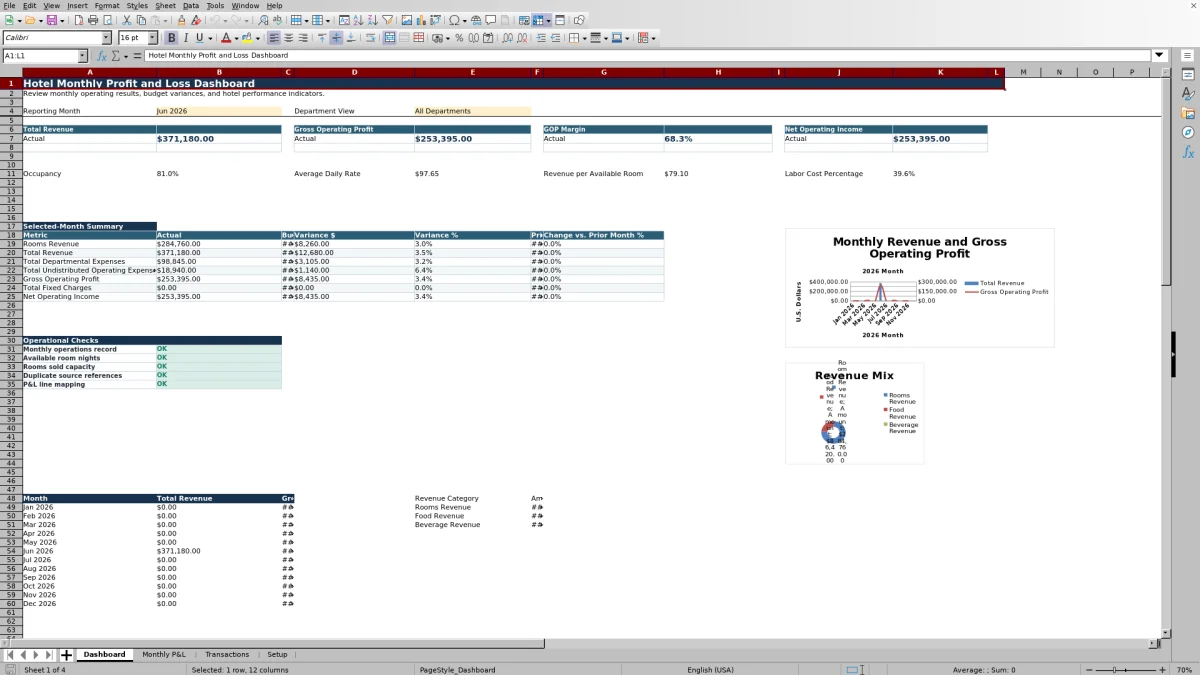Viewport: 1200px width, 675px height.
Task: Select the Monthly Revenue and Gross Operating Profit chart
Action: [919, 288]
